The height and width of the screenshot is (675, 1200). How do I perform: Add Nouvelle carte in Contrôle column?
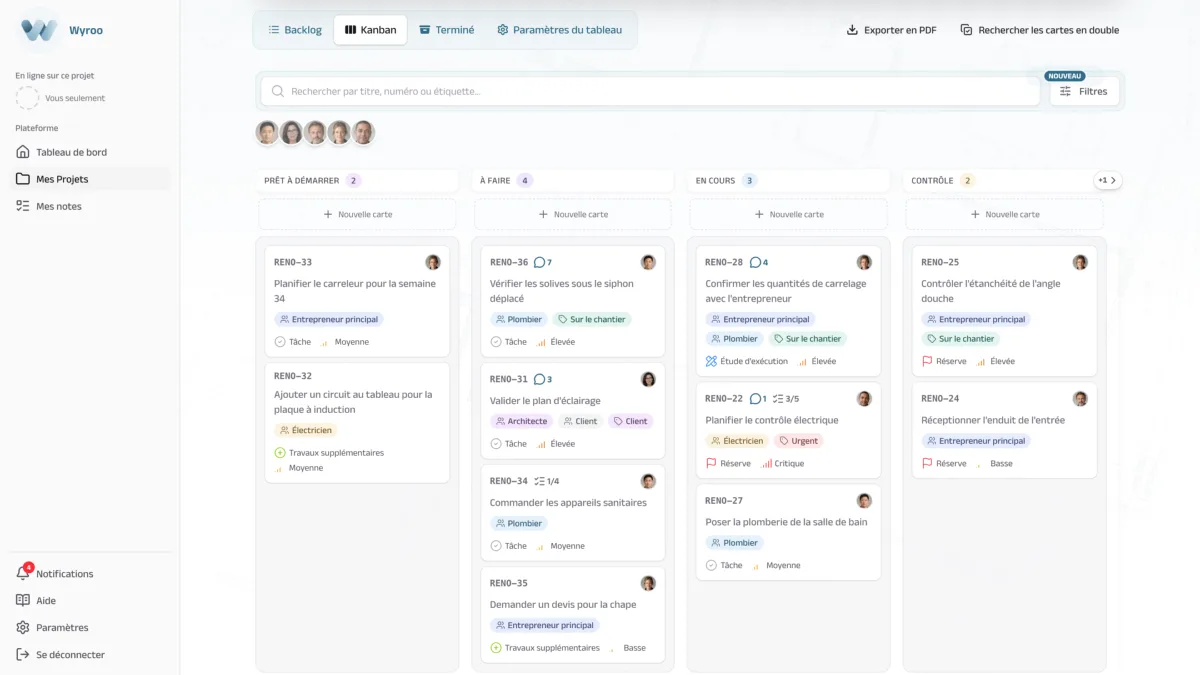coord(1004,214)
